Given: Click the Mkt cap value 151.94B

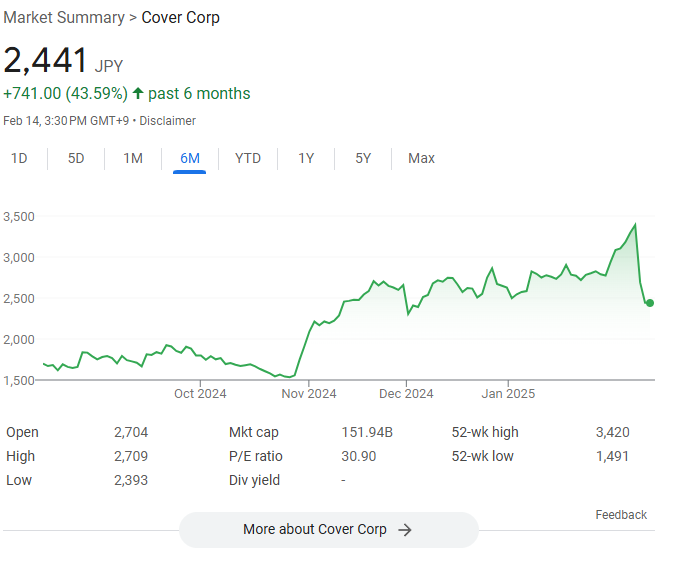Looking at the screenshot, I should coord(368,432).
